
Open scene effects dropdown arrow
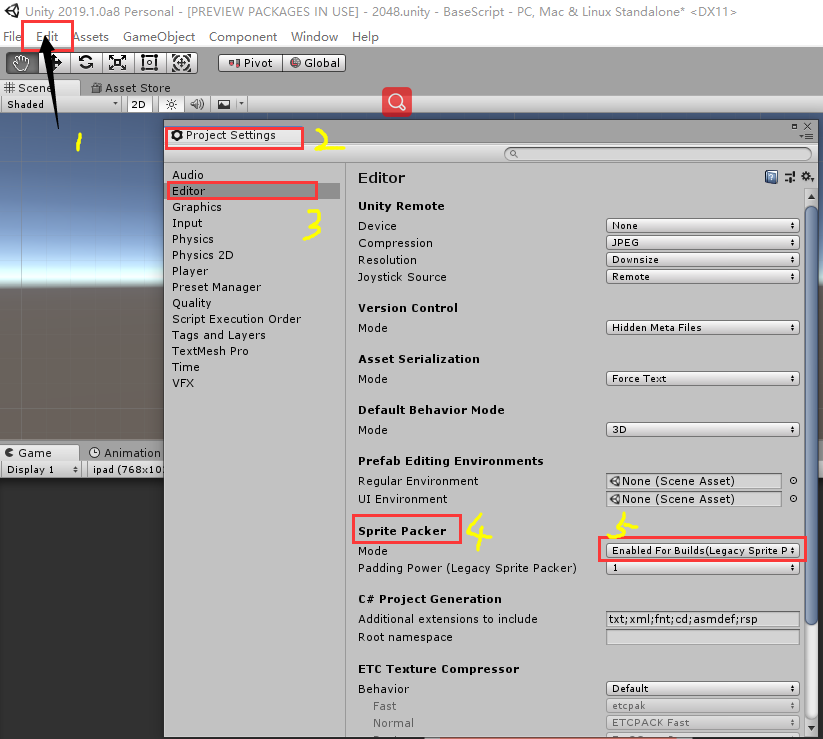tap(241, 104)
